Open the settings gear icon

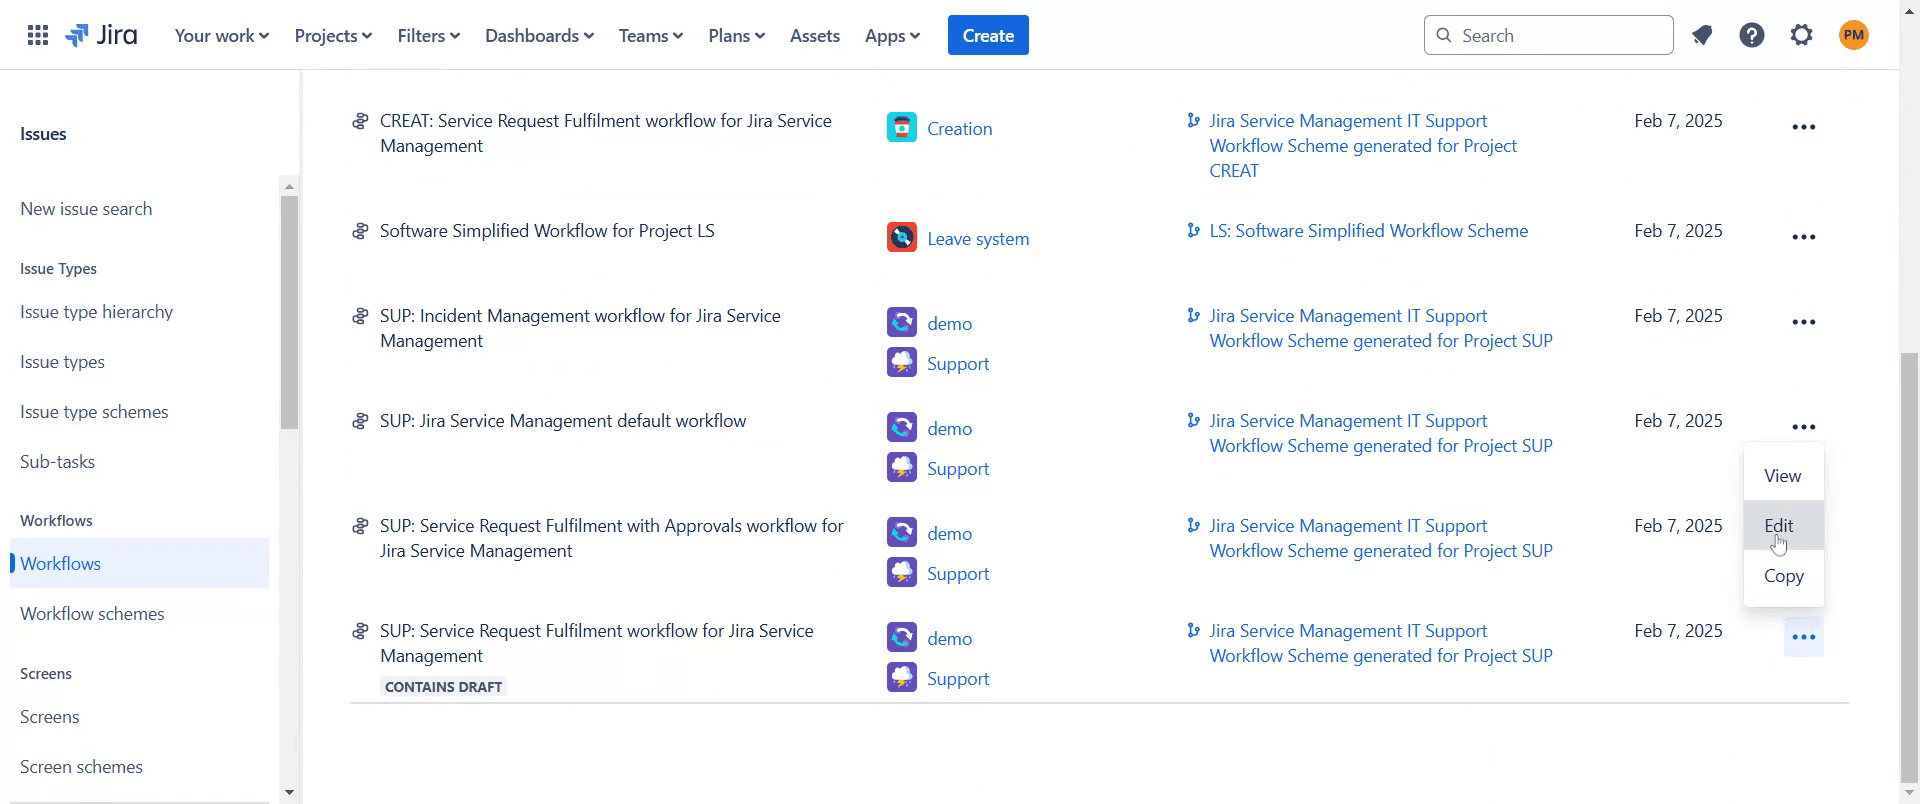pos(1801,36)
